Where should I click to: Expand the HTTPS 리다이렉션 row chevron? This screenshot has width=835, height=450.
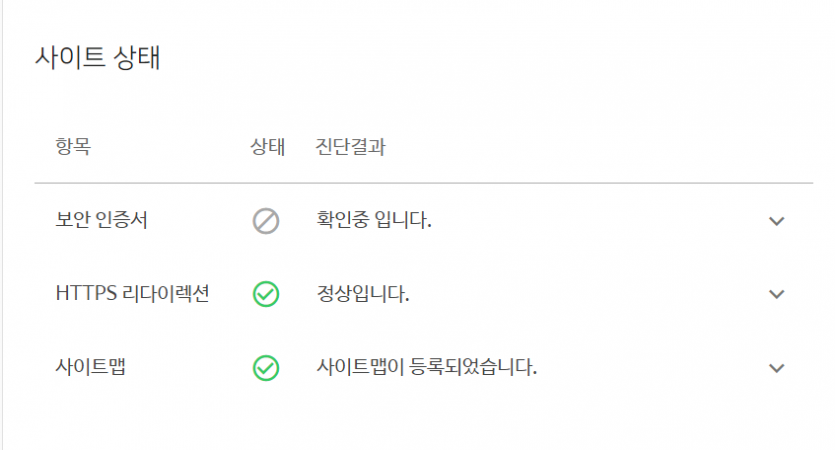(x=777, y=294)
